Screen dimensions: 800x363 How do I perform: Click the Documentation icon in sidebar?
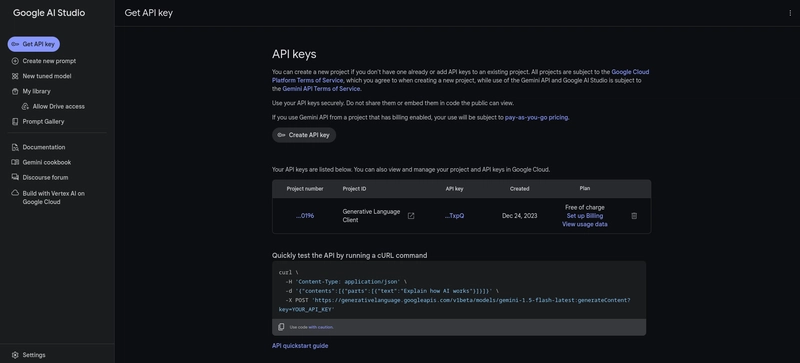[15, 147]
